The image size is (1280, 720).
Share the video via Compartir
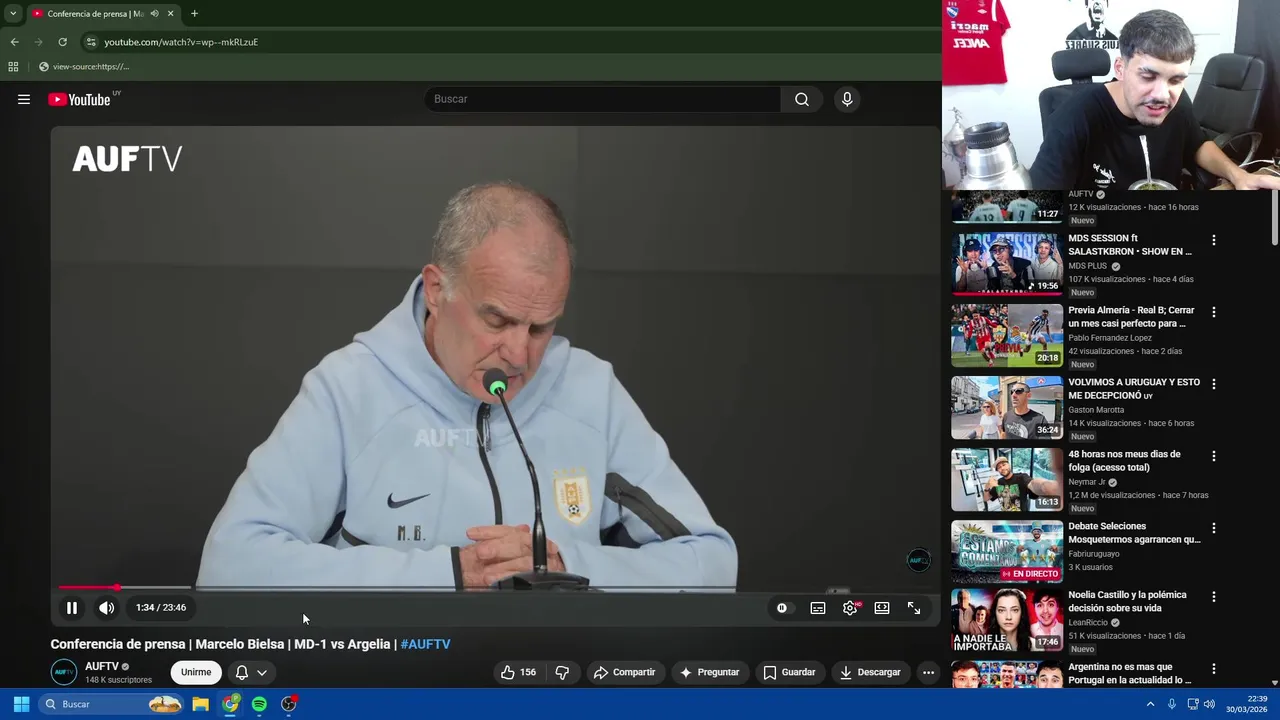tap(624, 672)
